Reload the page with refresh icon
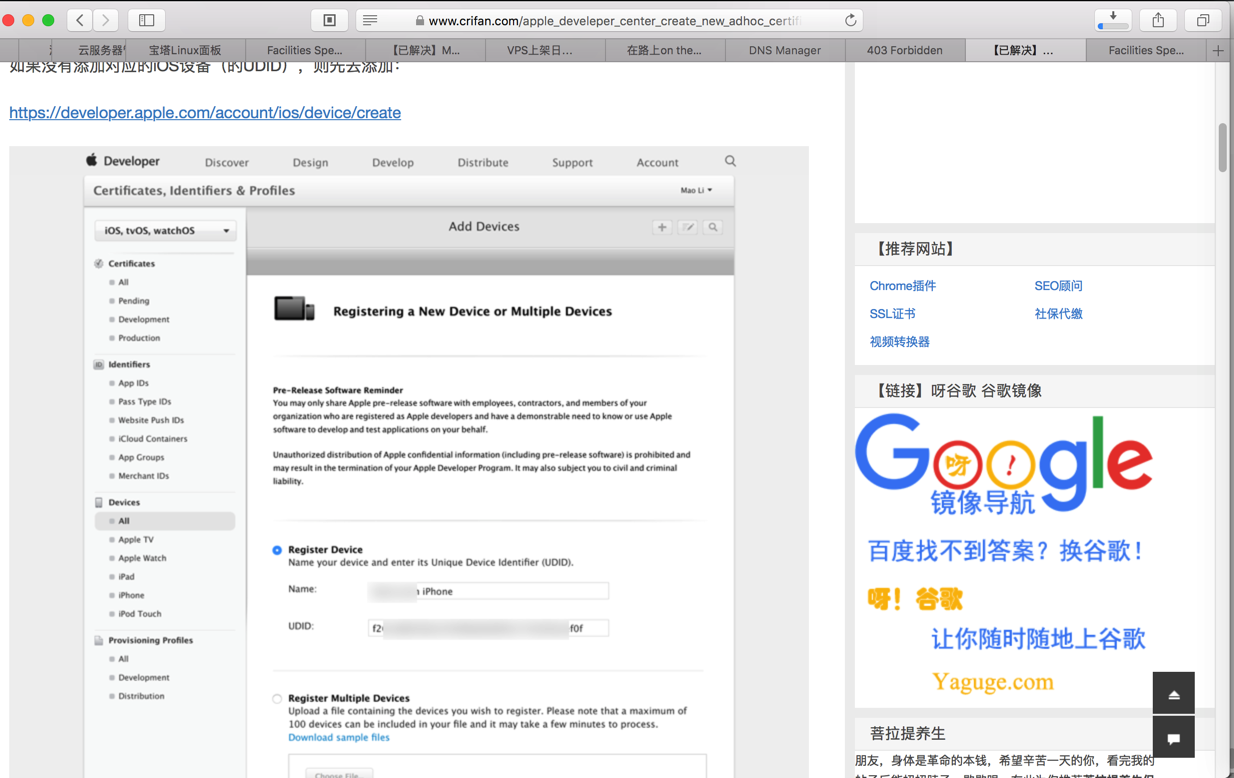Viewport: 1234px width, 778px height. click(x=850, y=20)
